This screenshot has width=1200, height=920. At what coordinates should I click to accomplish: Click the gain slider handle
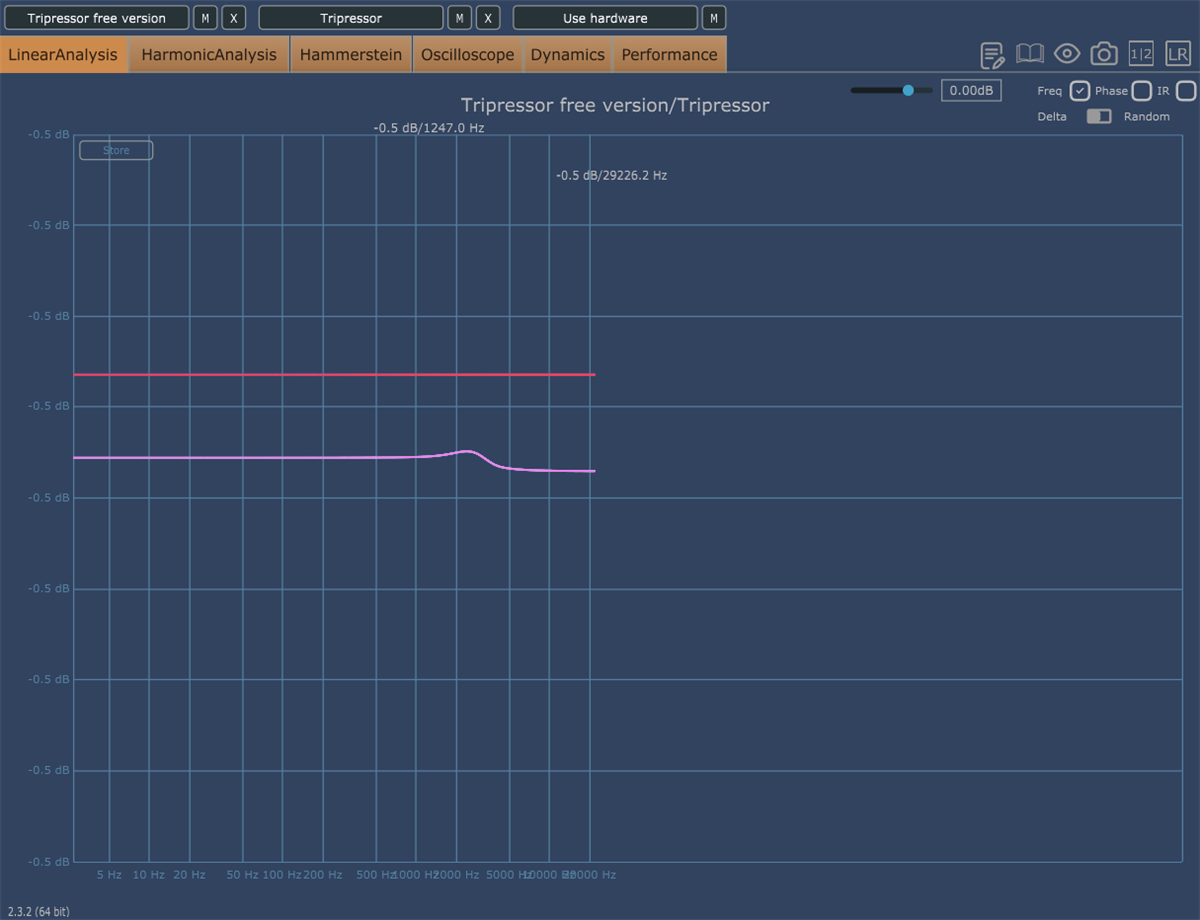(908, 90)
